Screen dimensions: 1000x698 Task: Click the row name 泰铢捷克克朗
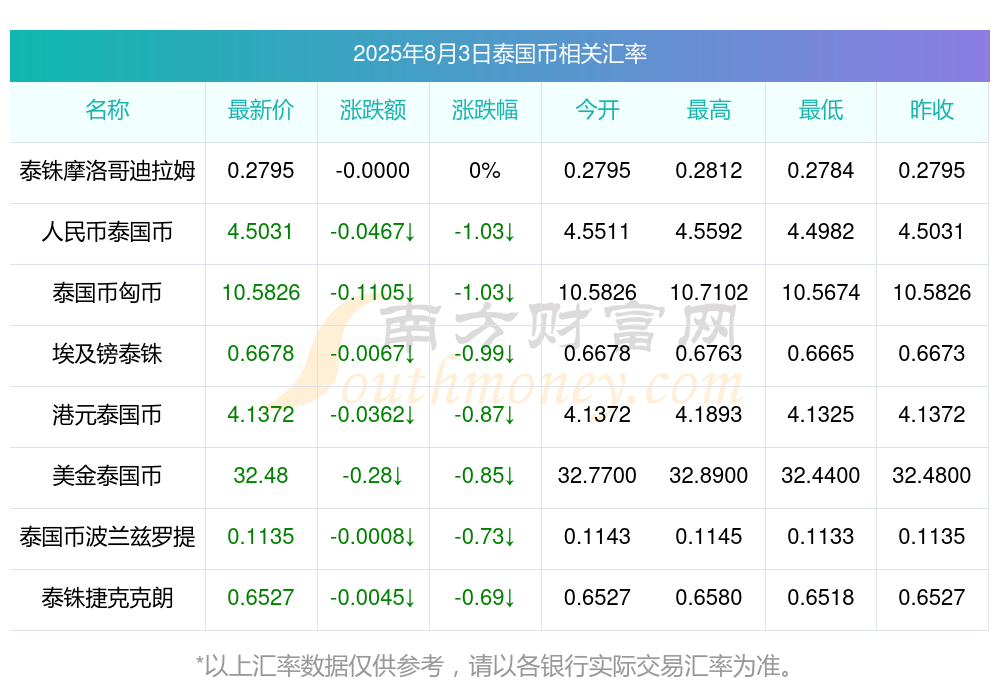coord(107,598)
